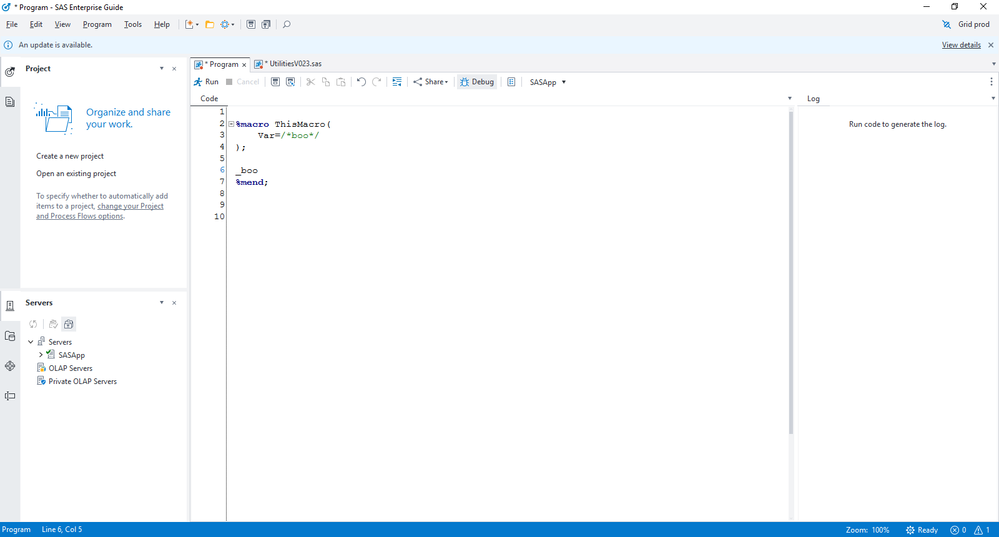Click the Open folder toolbar icon
Viewport: 999px width, 537px height.
pos(210,24)
